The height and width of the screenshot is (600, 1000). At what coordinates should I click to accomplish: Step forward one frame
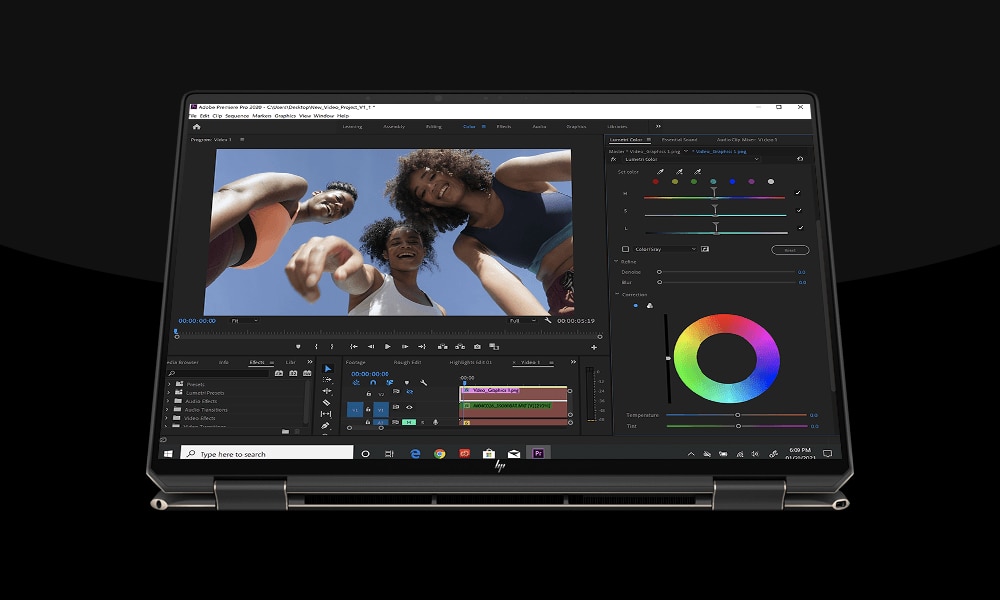pyautogui.click(x=405, y=347)
